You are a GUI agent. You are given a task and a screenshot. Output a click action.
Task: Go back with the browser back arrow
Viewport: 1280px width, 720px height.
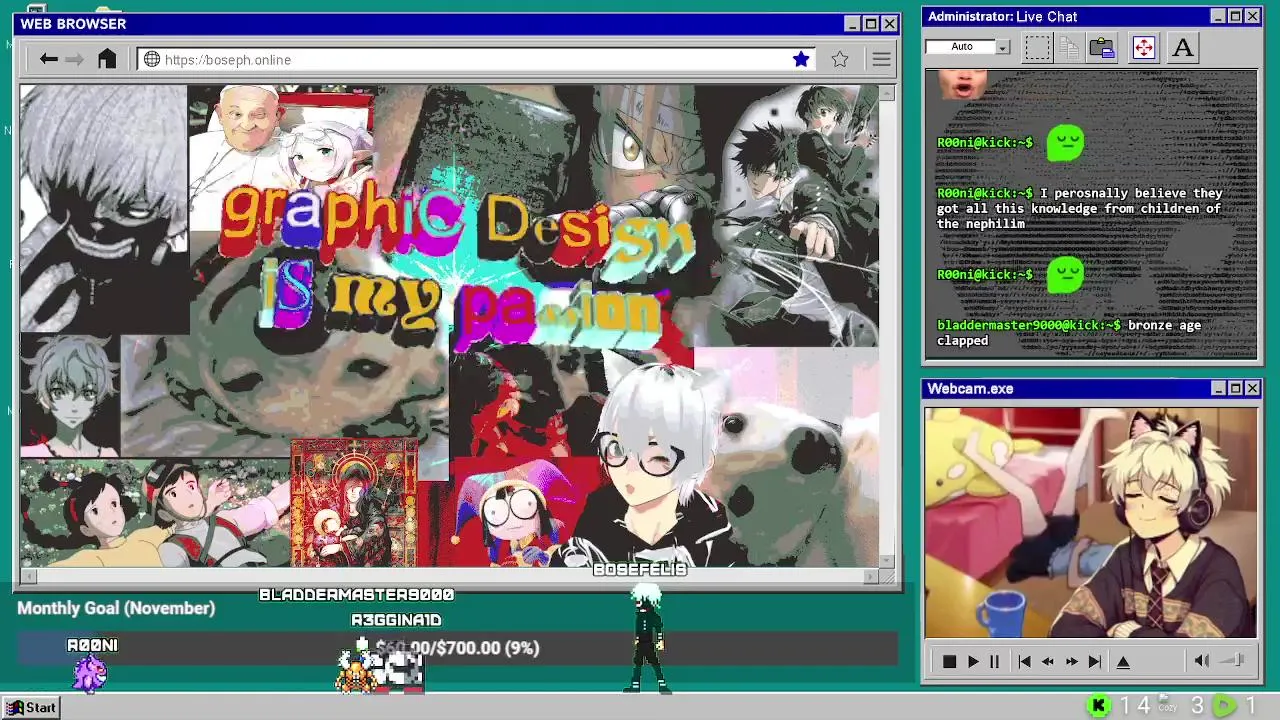coord(48,59)
